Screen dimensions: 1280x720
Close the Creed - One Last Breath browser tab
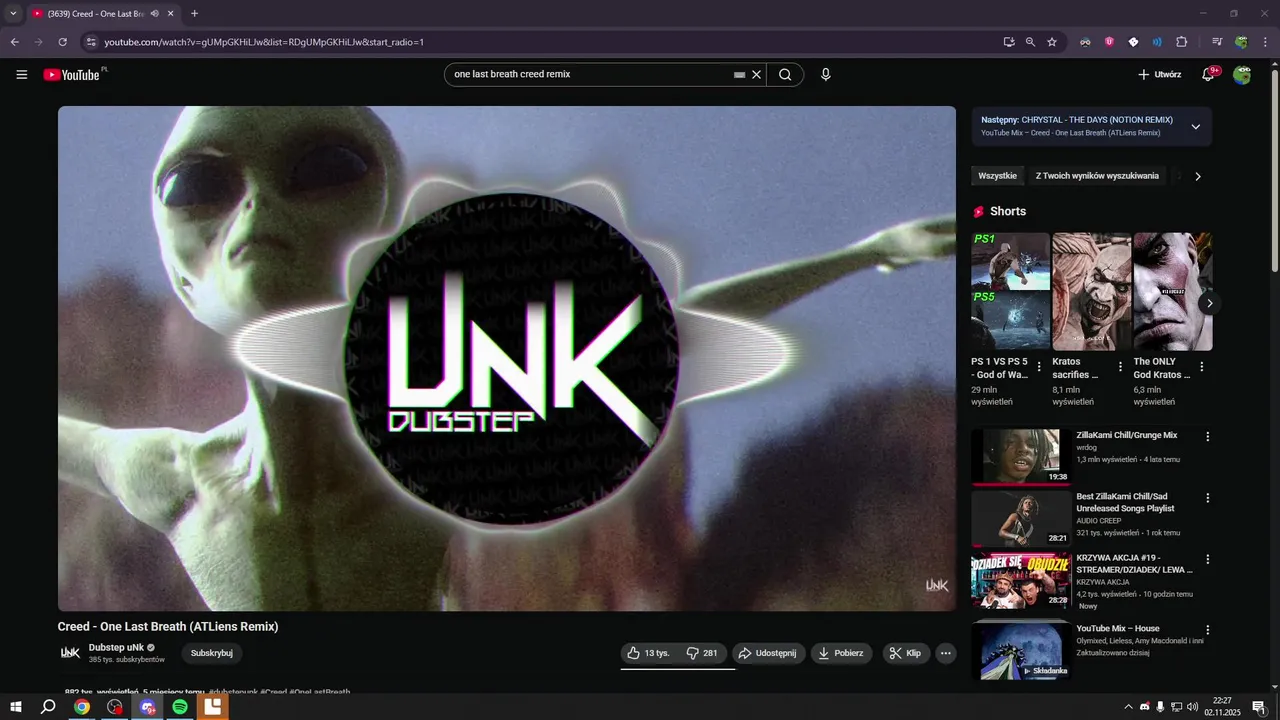click(171, 14)
